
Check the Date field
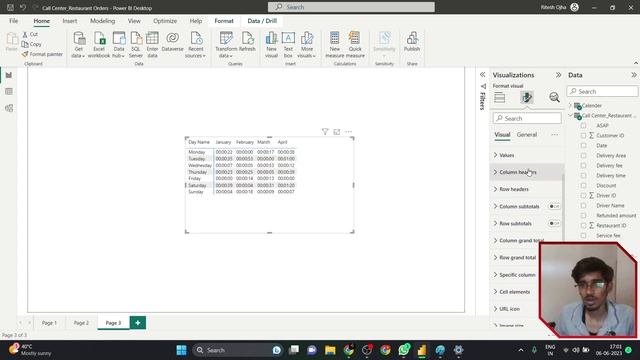point(583,146)
